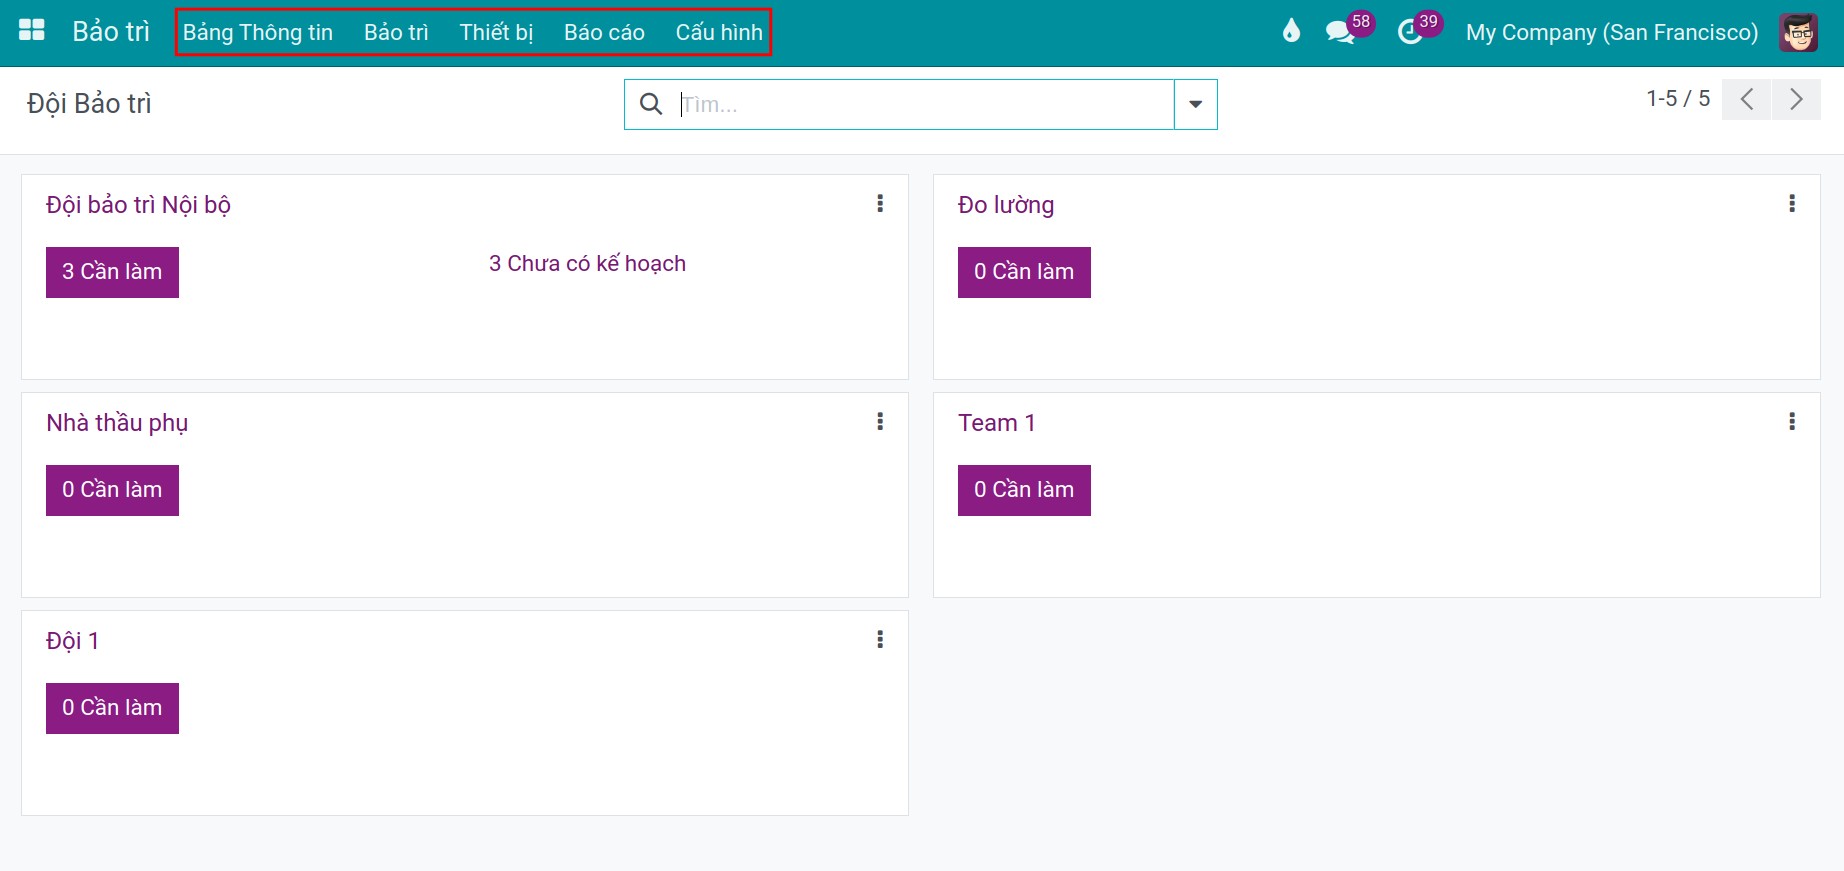Focus the Tìm... search input field
This screenshot has height=871, width=1844.
pos(925,104)
